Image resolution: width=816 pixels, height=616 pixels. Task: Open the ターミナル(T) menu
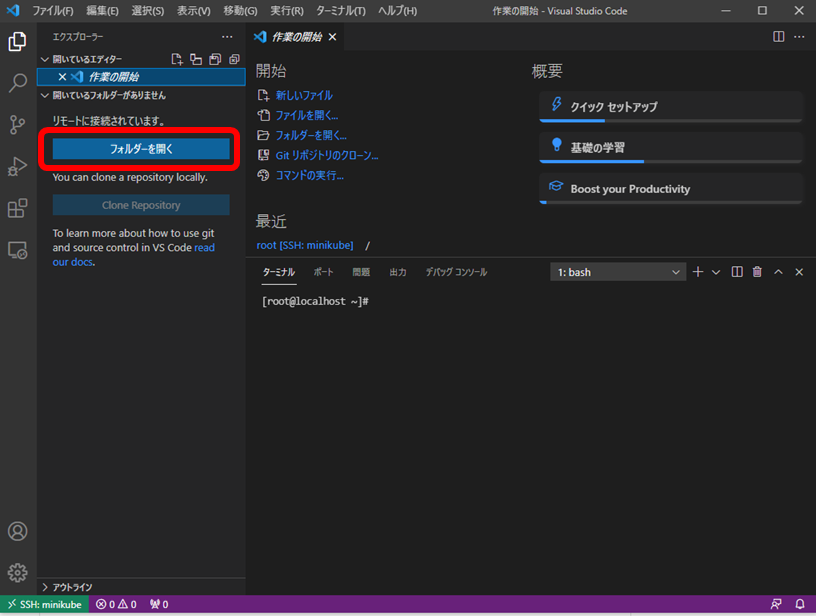click(341, 11)
